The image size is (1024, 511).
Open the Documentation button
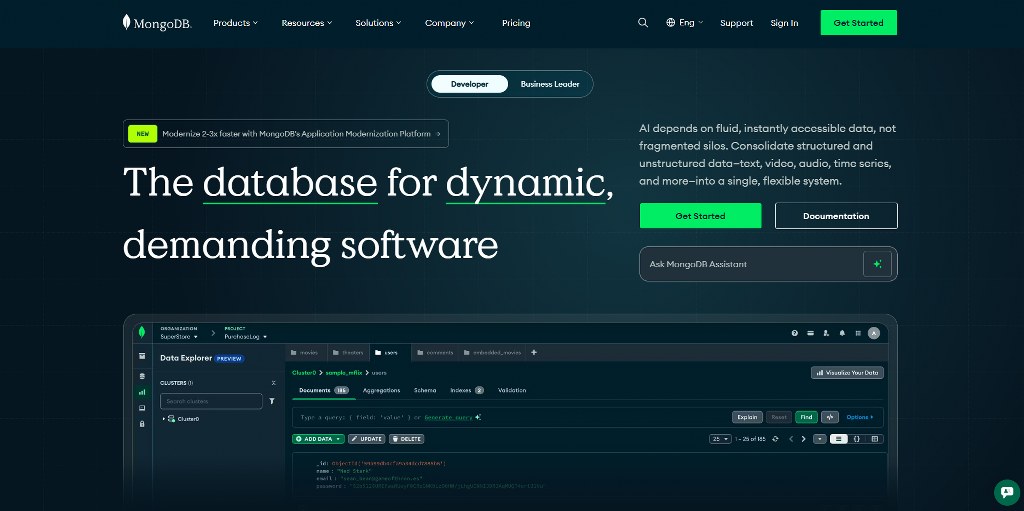click(x=836, y=216)
